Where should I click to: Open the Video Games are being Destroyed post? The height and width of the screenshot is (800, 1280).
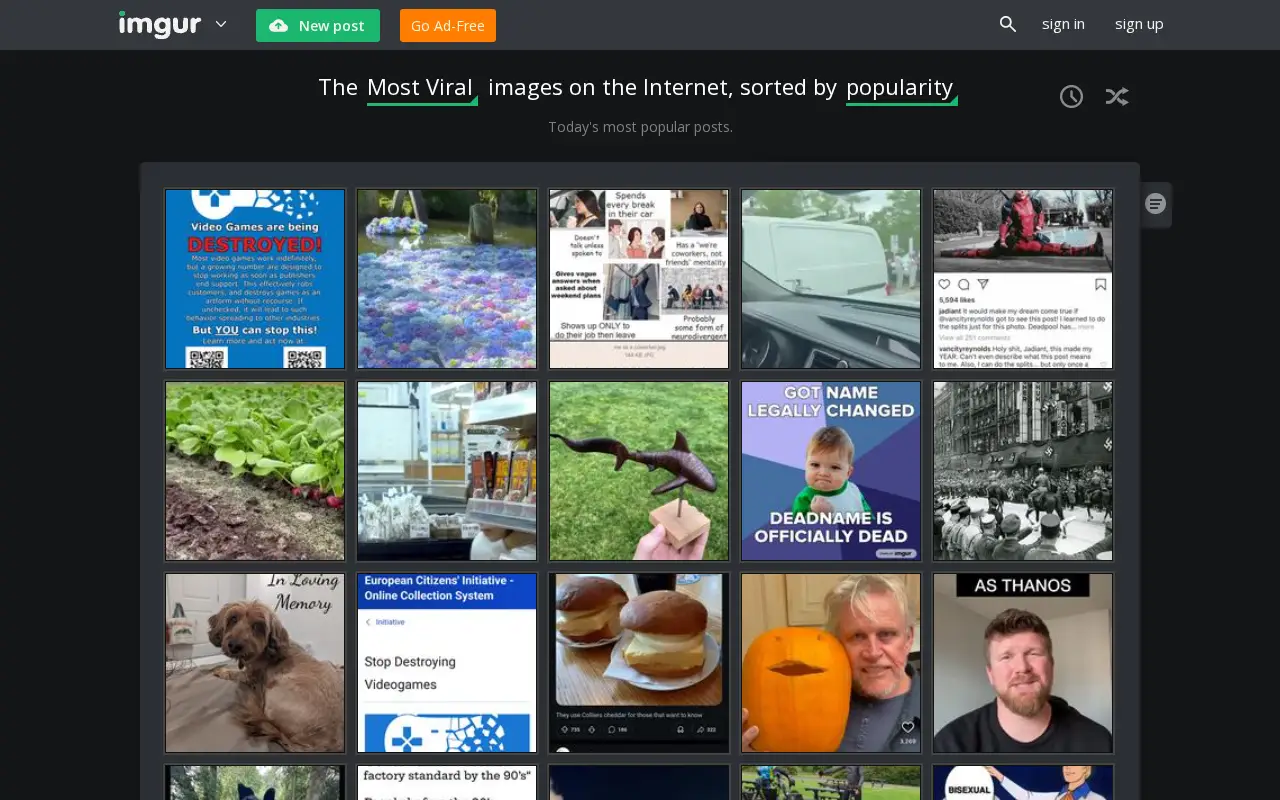[255, 279]
